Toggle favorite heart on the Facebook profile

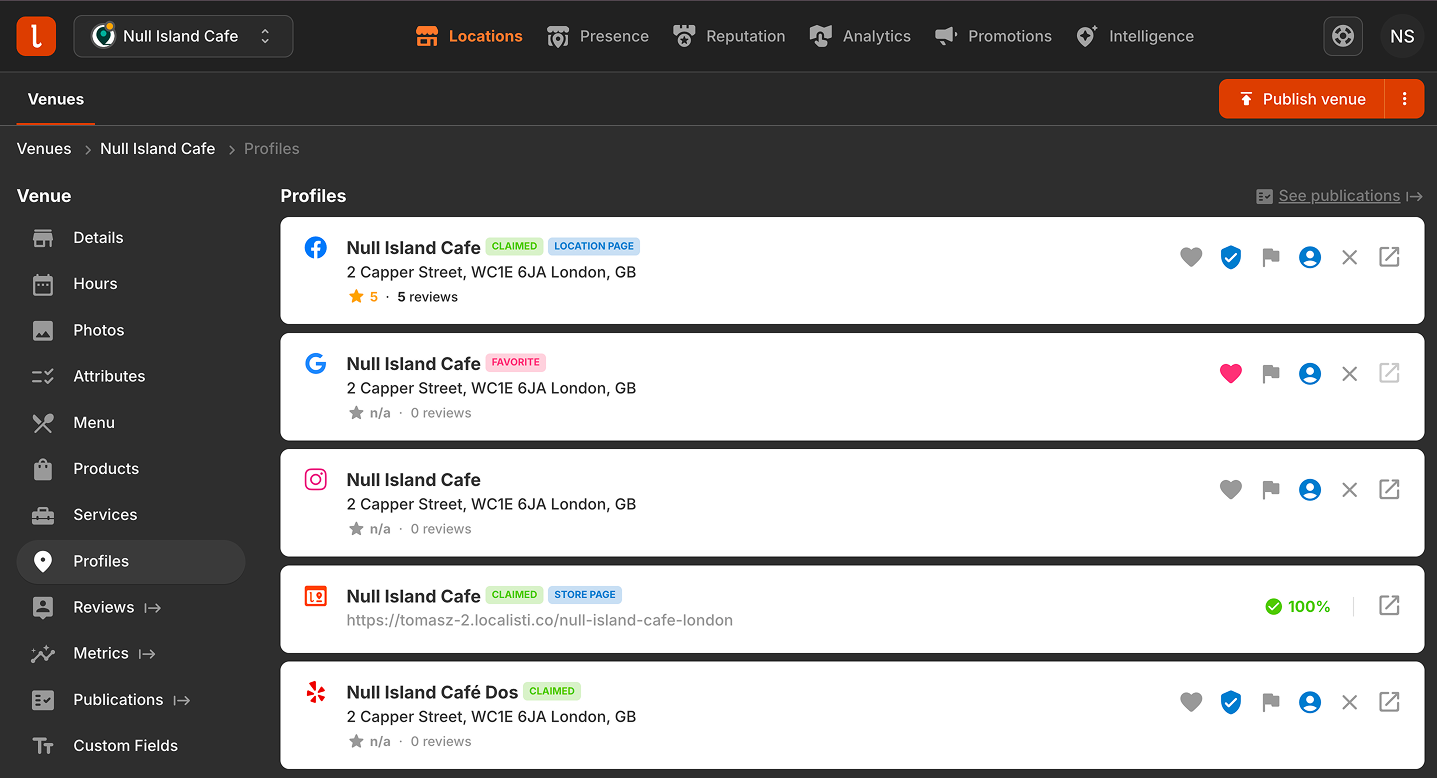(1191, 257)
